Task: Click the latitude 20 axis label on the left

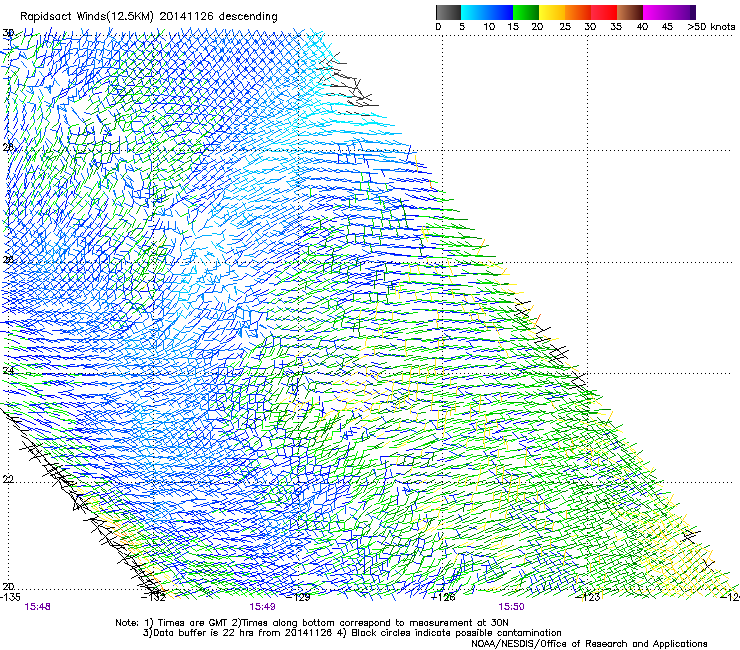Action: [x=8, y=587]
